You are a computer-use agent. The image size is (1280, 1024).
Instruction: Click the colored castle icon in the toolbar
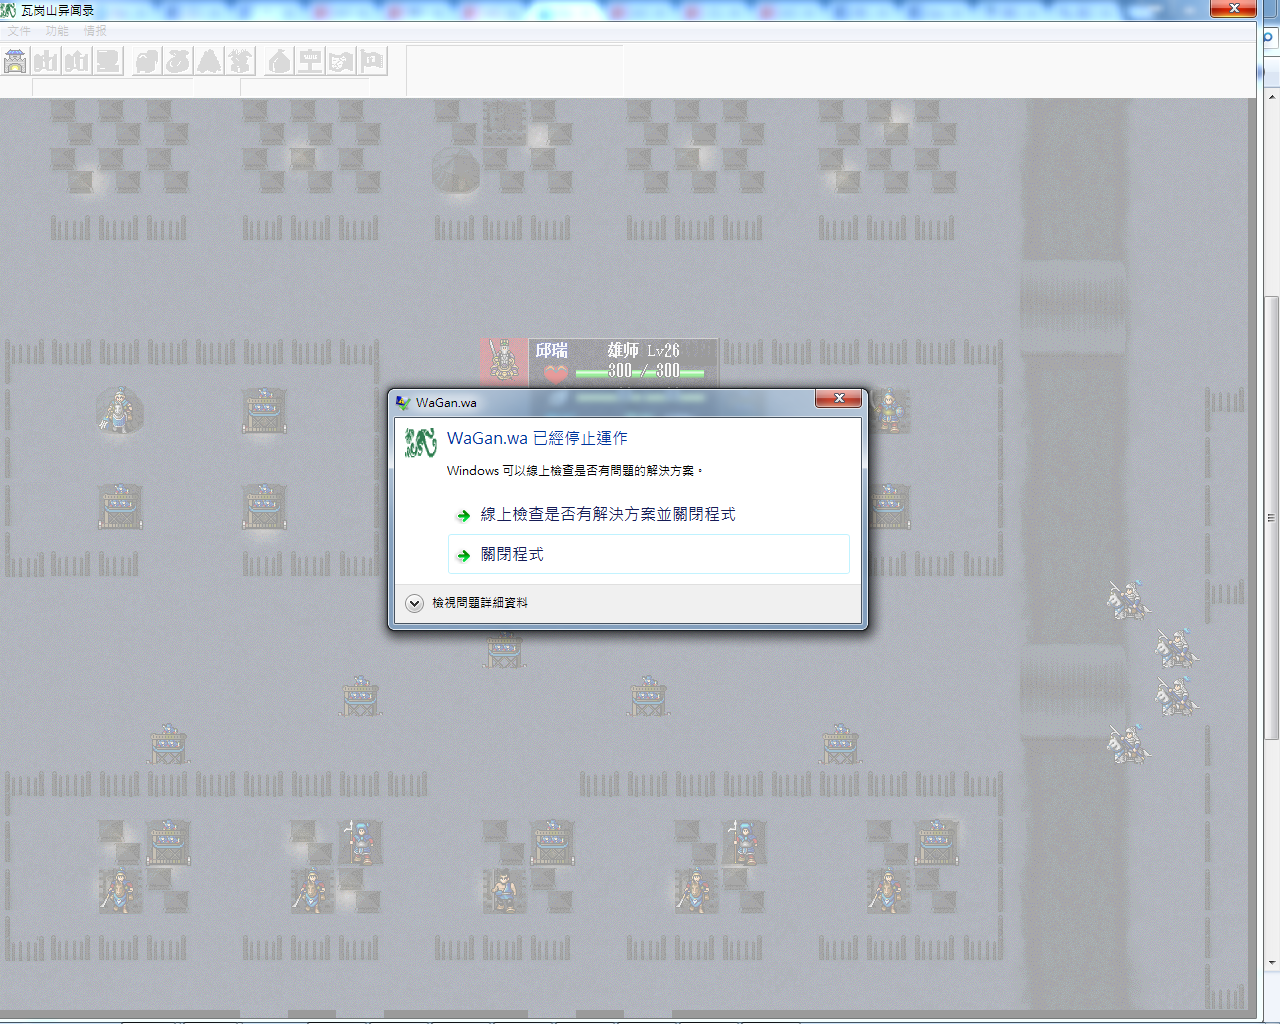point(15,61)
